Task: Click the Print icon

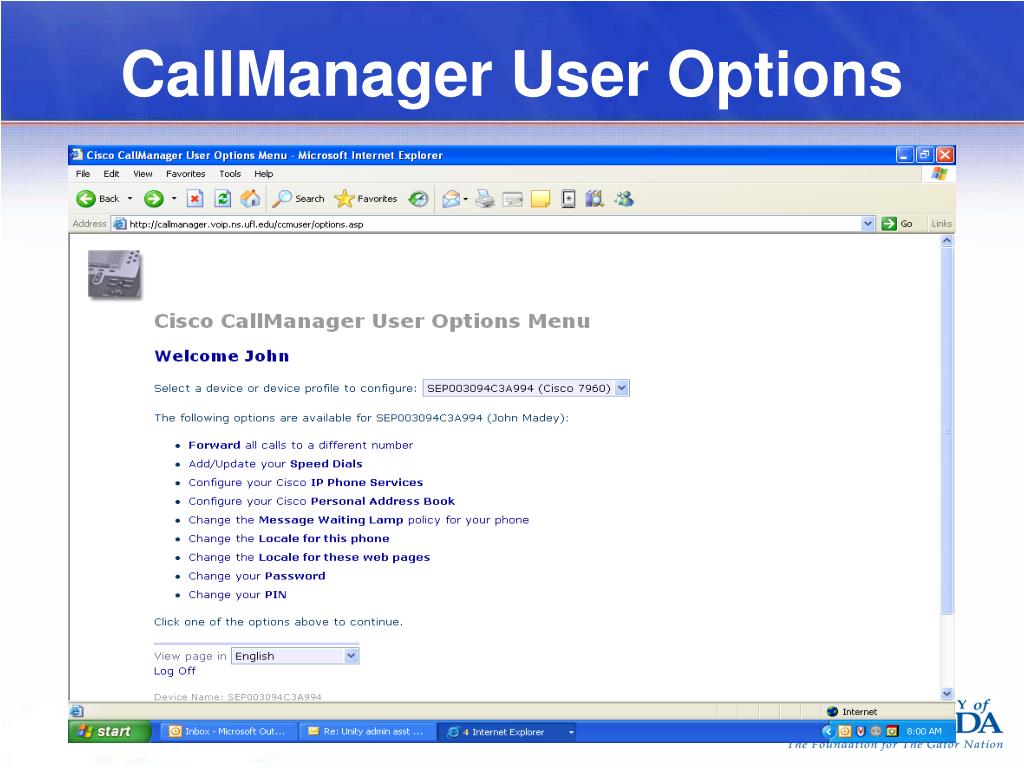Action: pyautogui.click(x=485, y=199)
